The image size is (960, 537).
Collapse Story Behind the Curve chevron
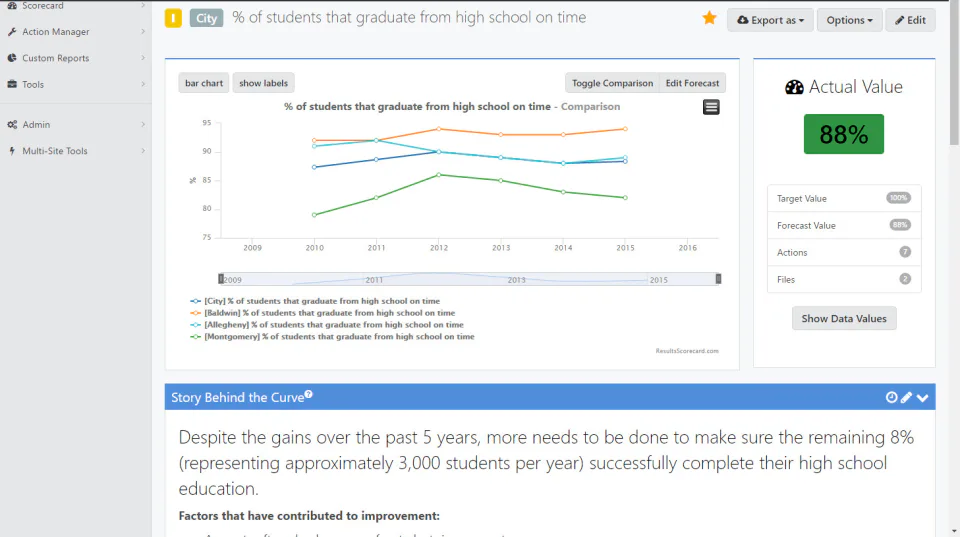tap(923, 398)
